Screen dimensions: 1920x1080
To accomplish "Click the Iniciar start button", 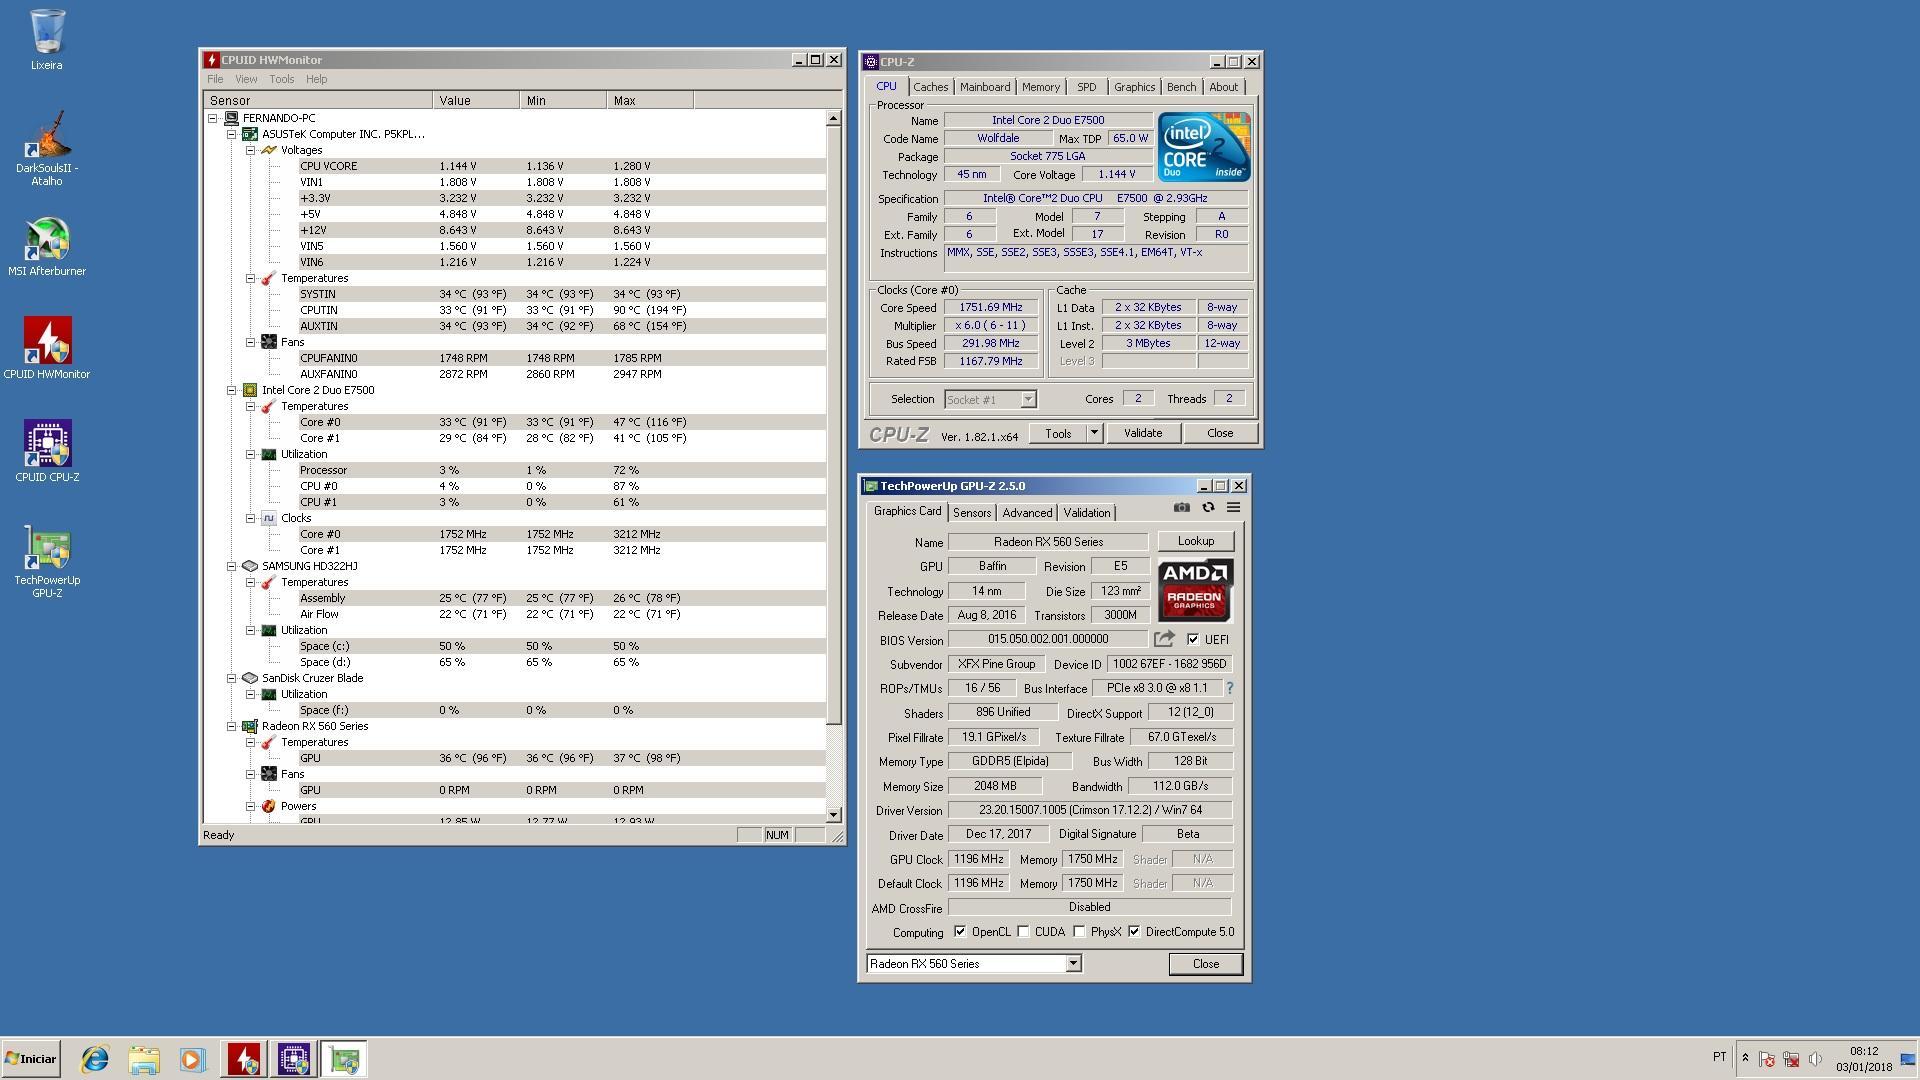I will point(30,1059).
